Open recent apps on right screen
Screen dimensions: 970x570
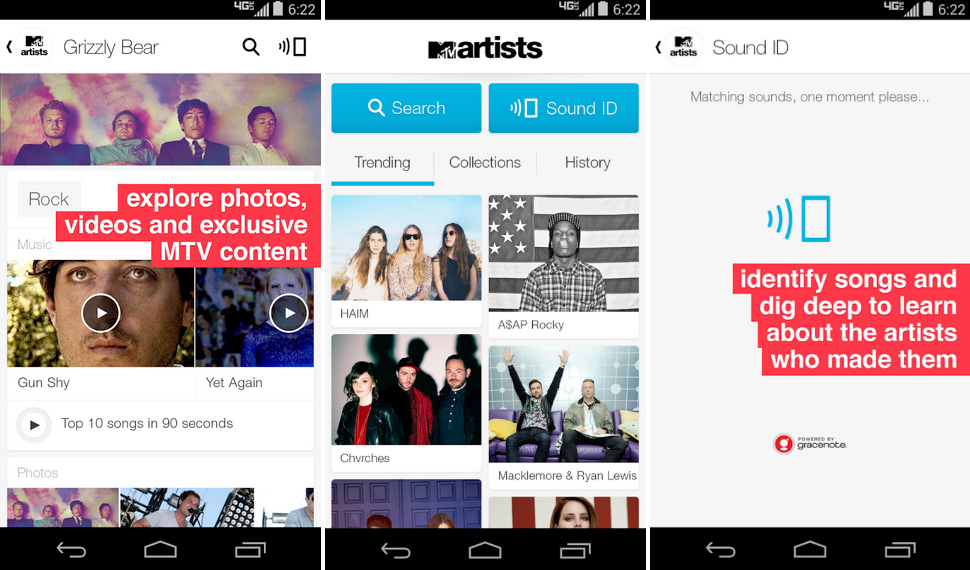[x=899, y=550]
